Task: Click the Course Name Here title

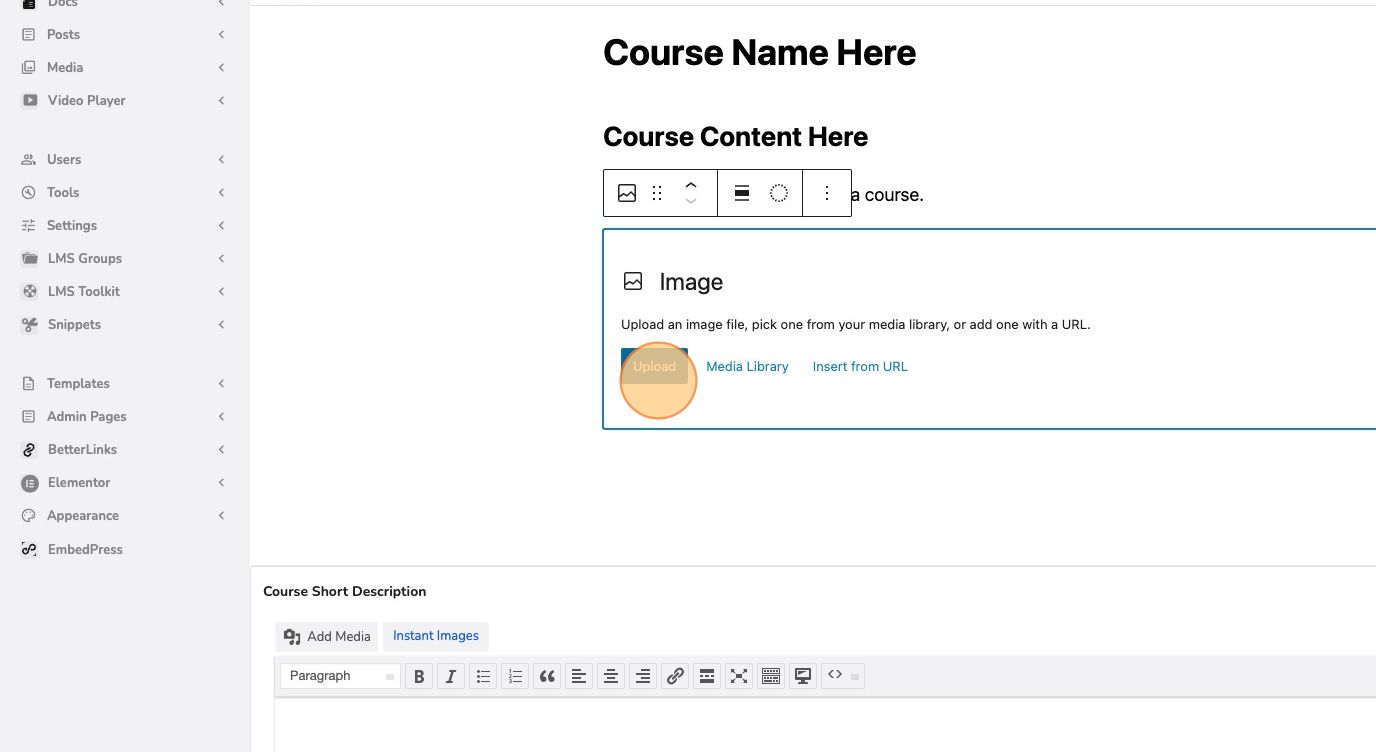Action: 759,52
